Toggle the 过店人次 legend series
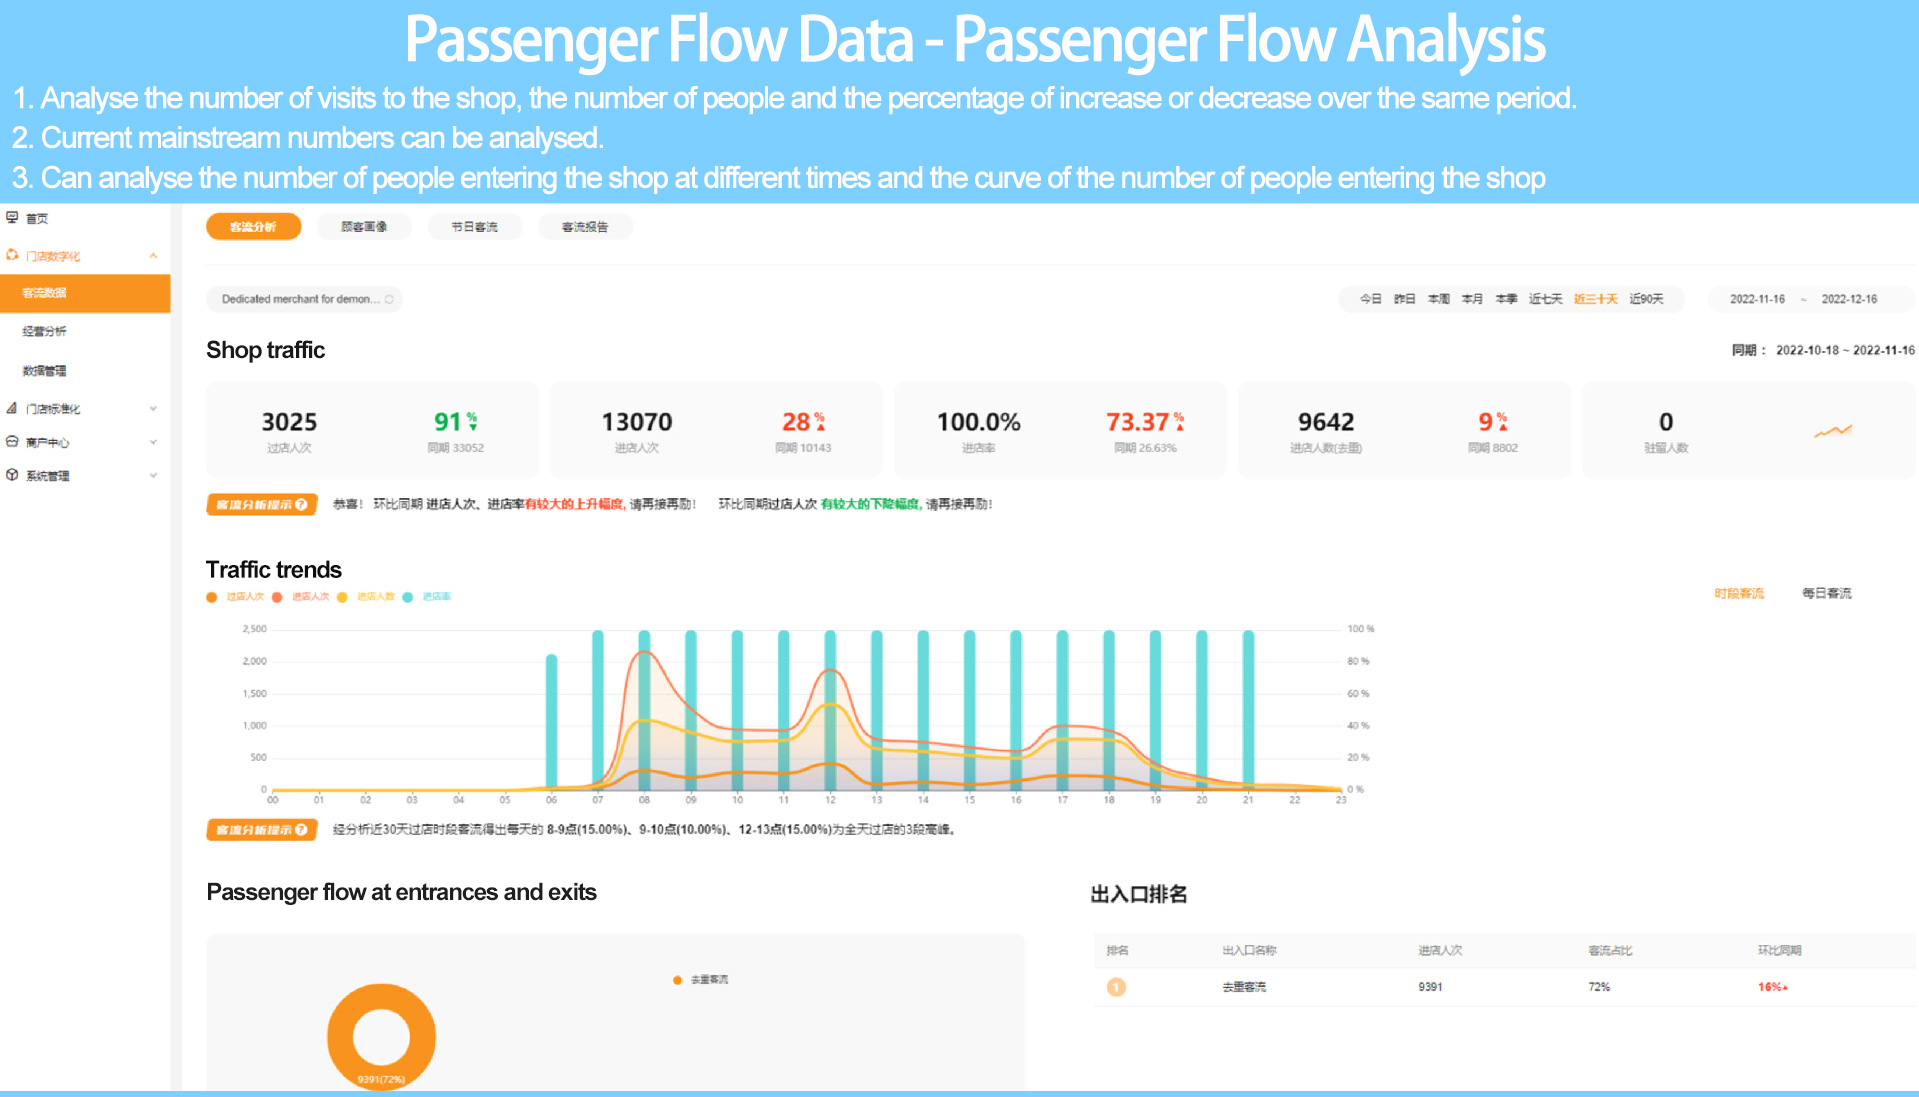Viewport: 1919px width, 1097px height. coord(235,597)
